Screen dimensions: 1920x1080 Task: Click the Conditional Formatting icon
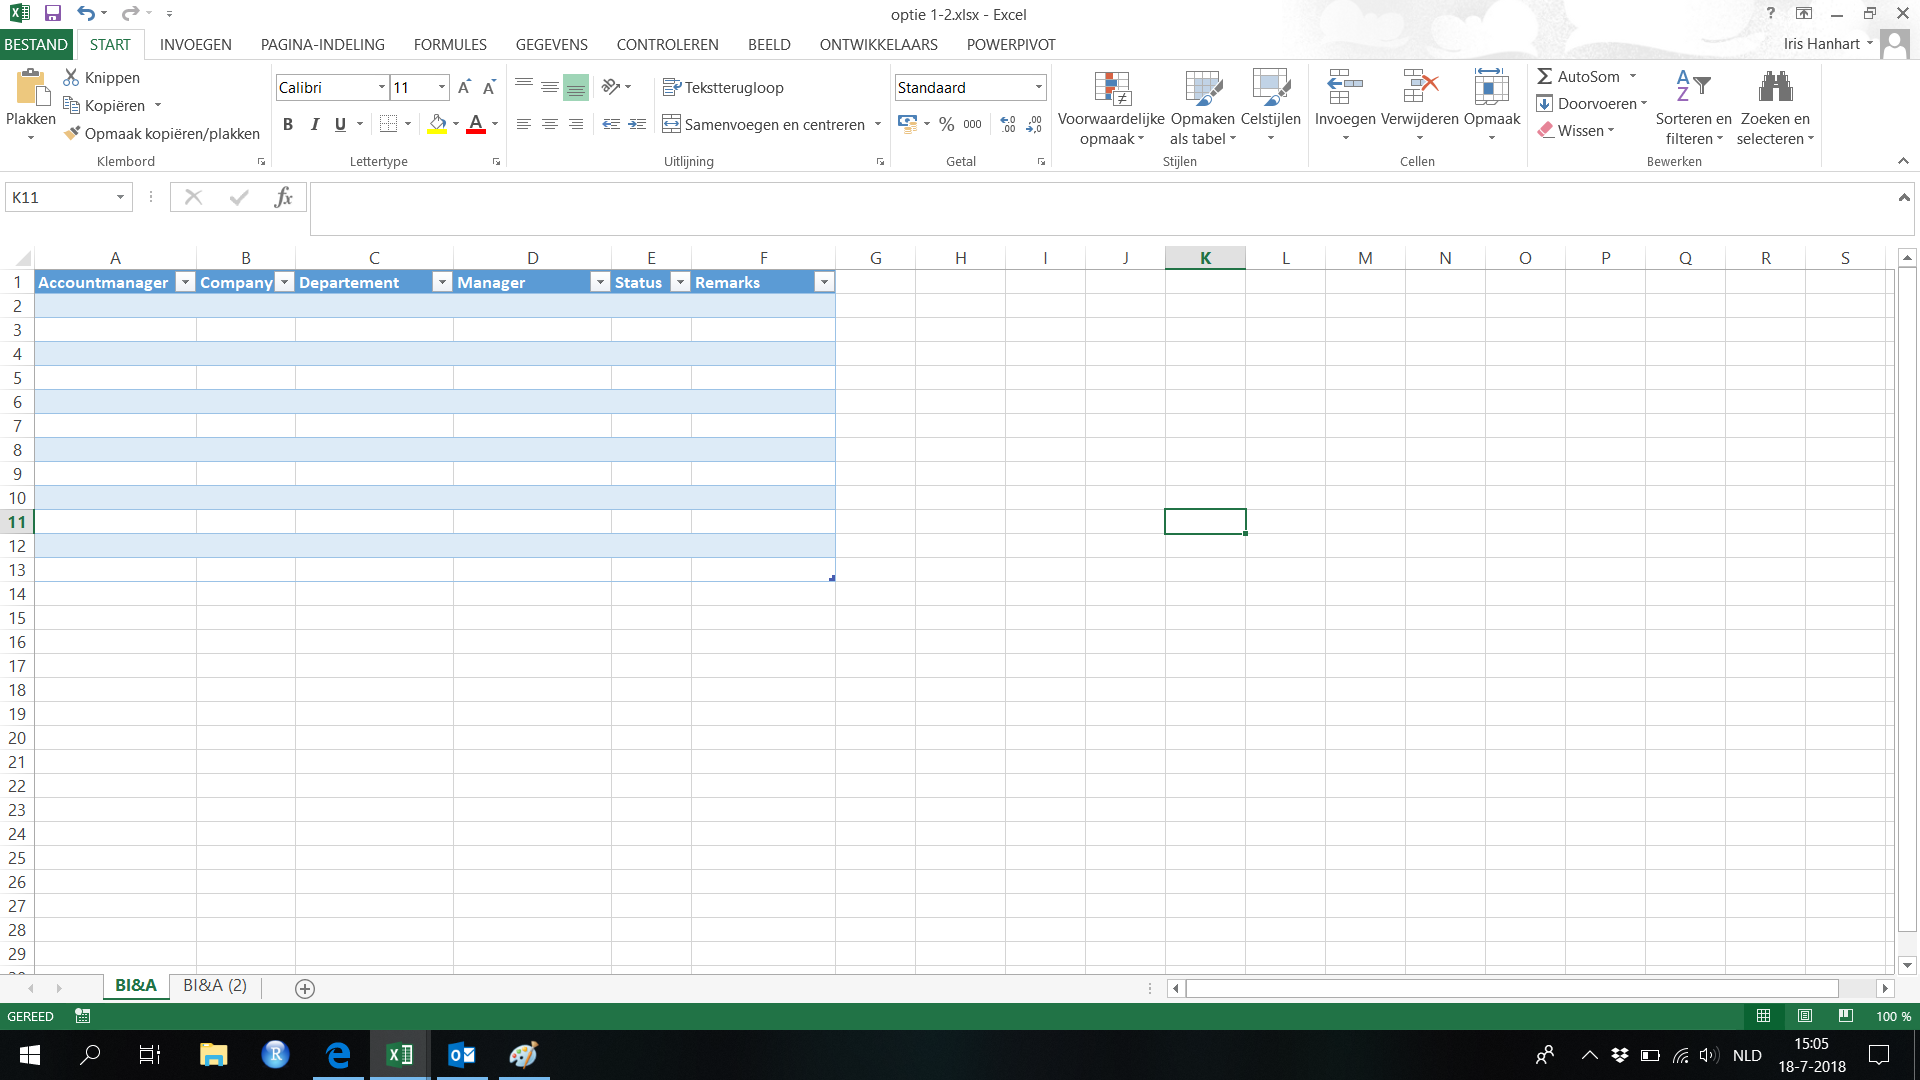[1111, 90]
